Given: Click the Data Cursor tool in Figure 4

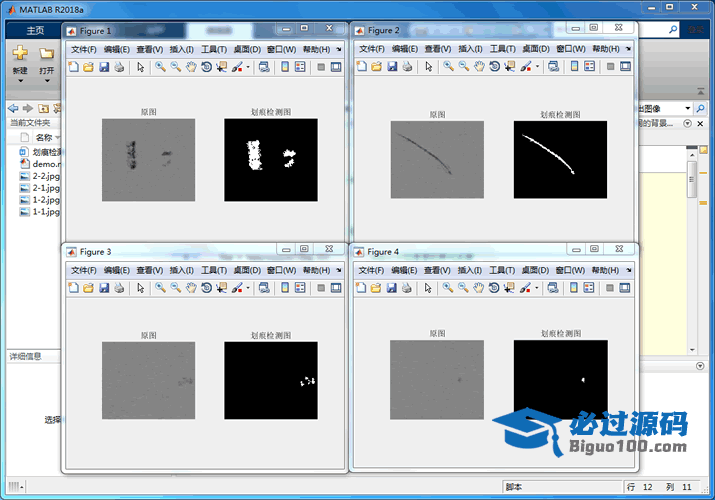Looking at the screenshot, I should [510, 288].
